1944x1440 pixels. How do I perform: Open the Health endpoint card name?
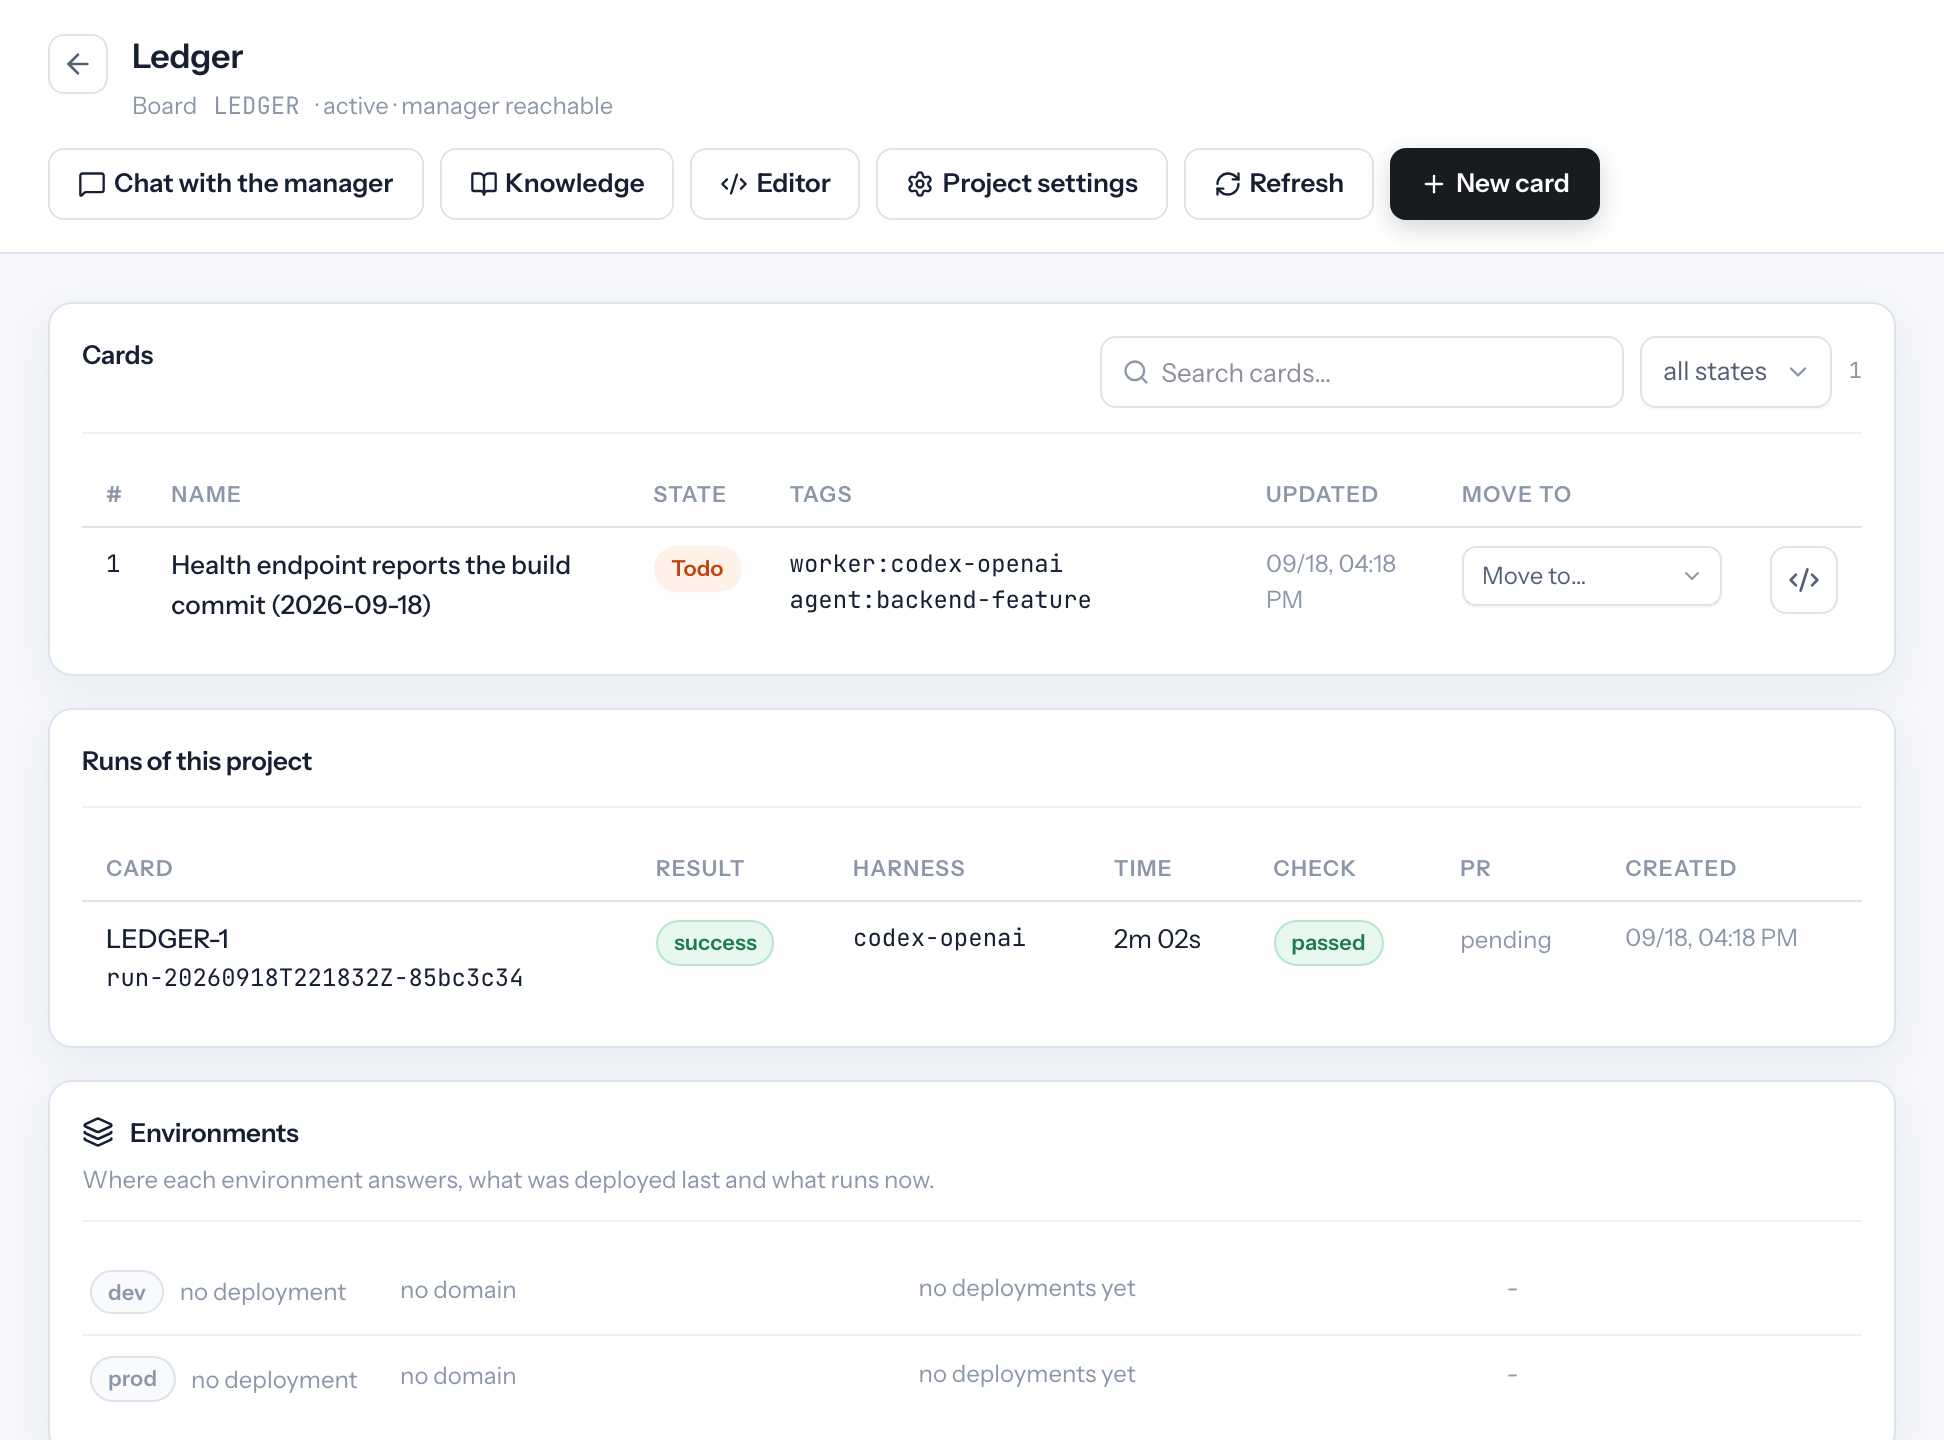tap(371, 585)
